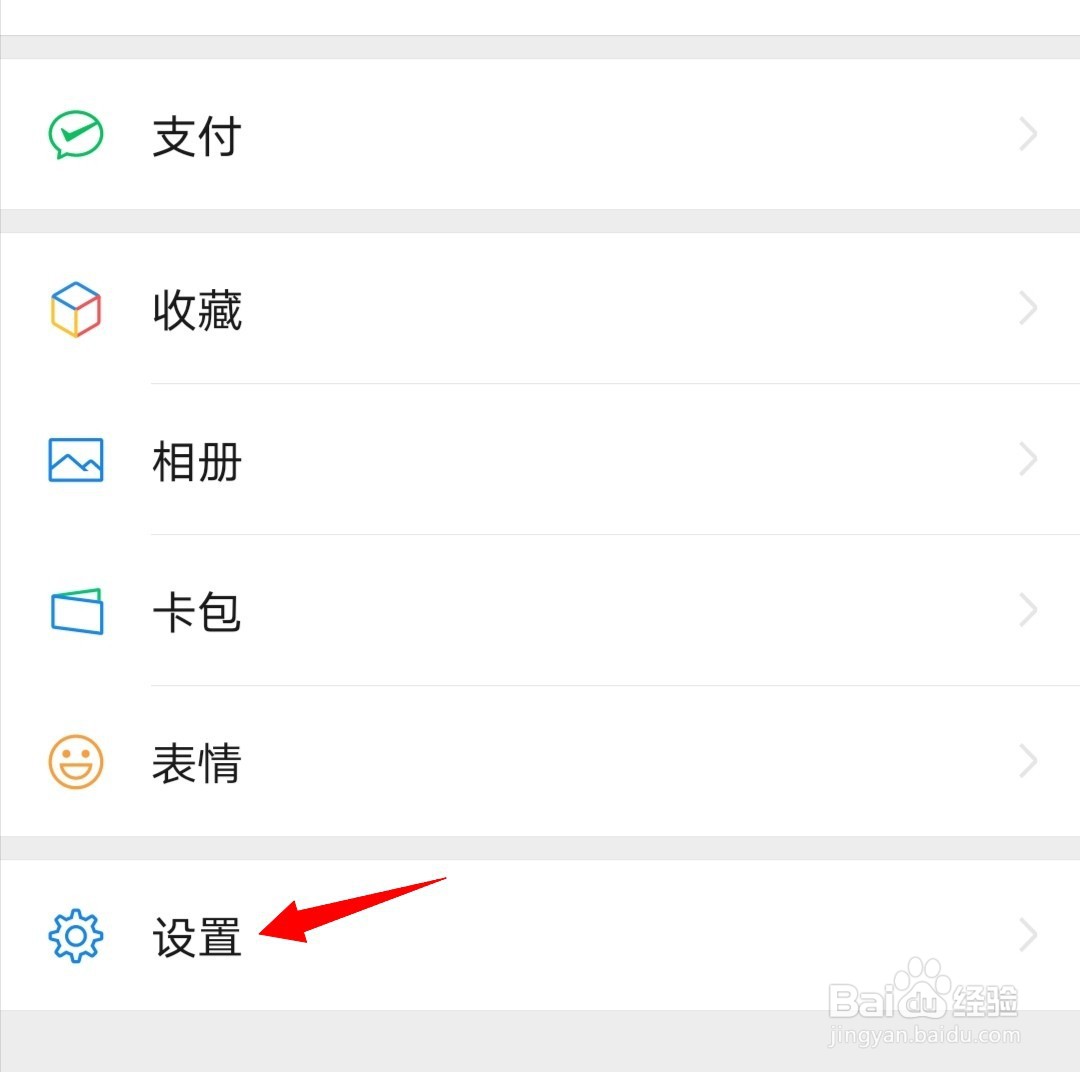Expand the chevron beside 收藏
Image resolution: width=1080 pixels, height=1072 pixels.
pyautogui.click(x=1028, y=308)
